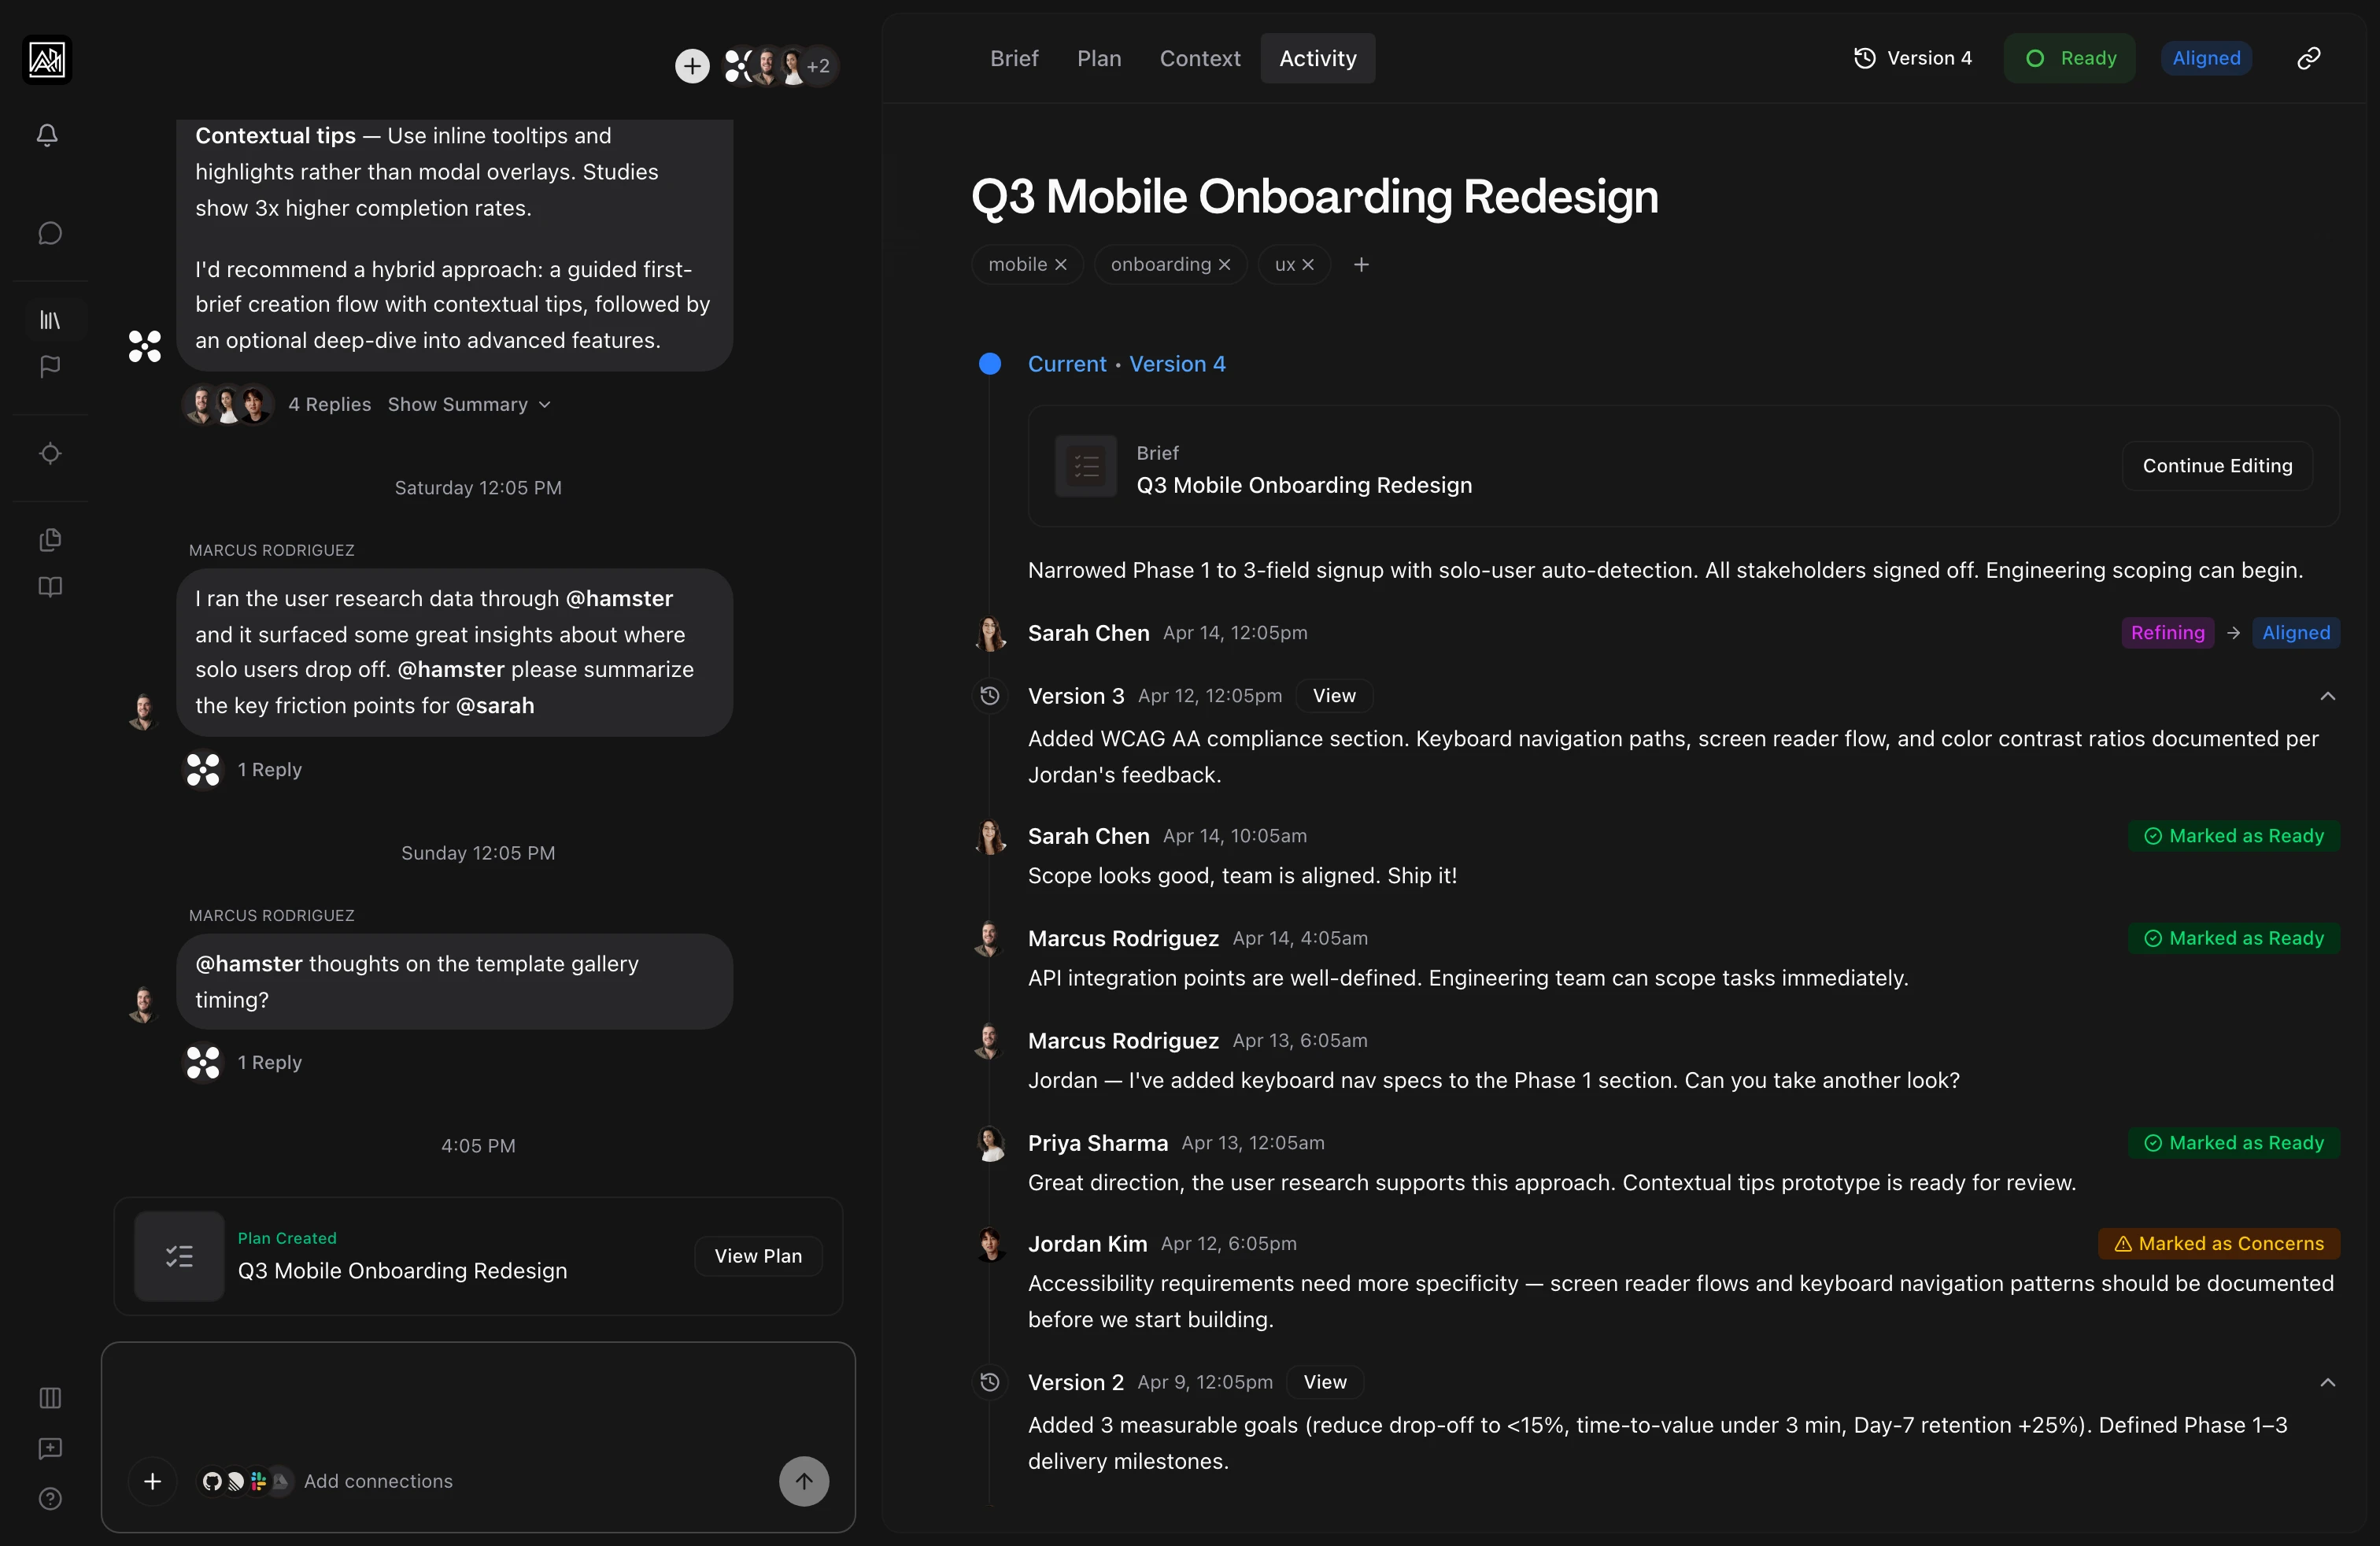Screen dimensions: 2380x1546
Task: Switch to the Plan tab
Action: (x=1099, y=58)
